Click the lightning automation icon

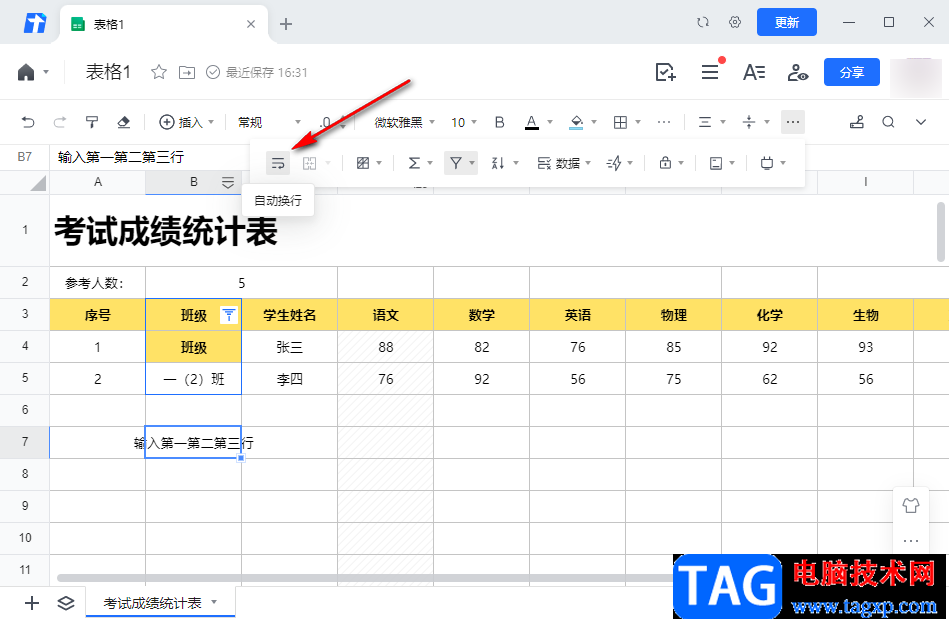coord(614,163)
